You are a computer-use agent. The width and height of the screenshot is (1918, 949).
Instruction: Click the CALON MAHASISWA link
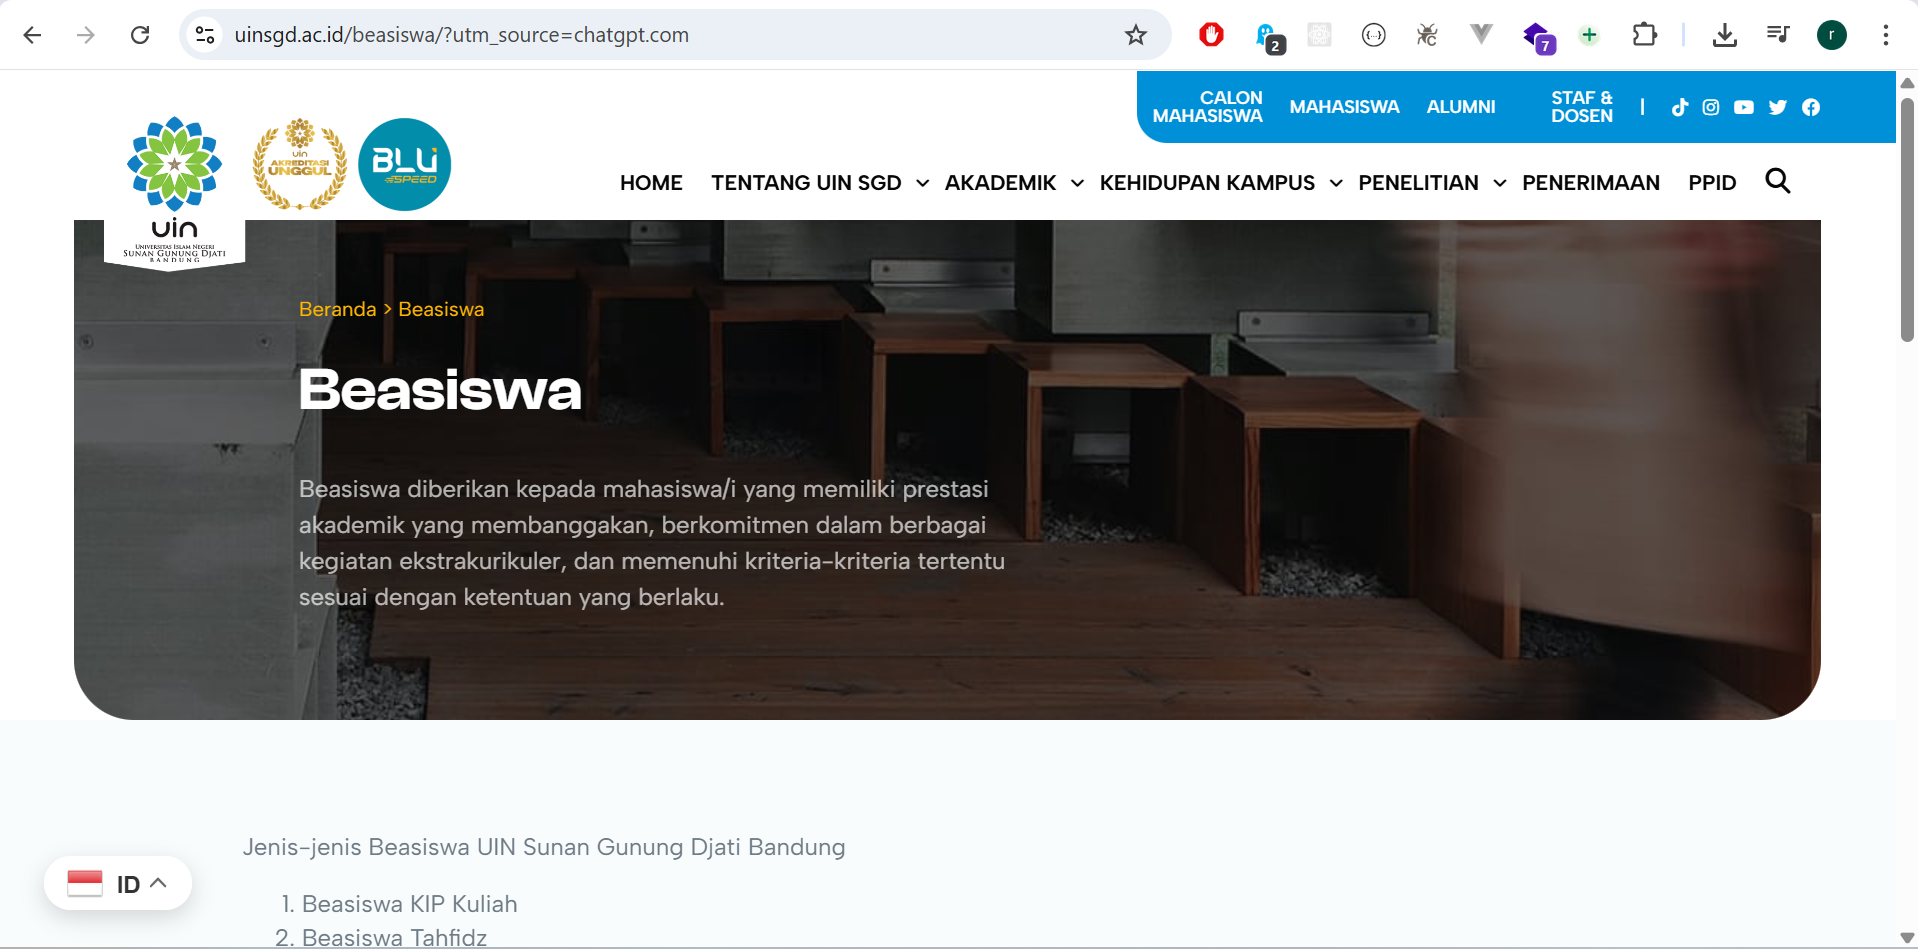click(x=1207, y=107)
